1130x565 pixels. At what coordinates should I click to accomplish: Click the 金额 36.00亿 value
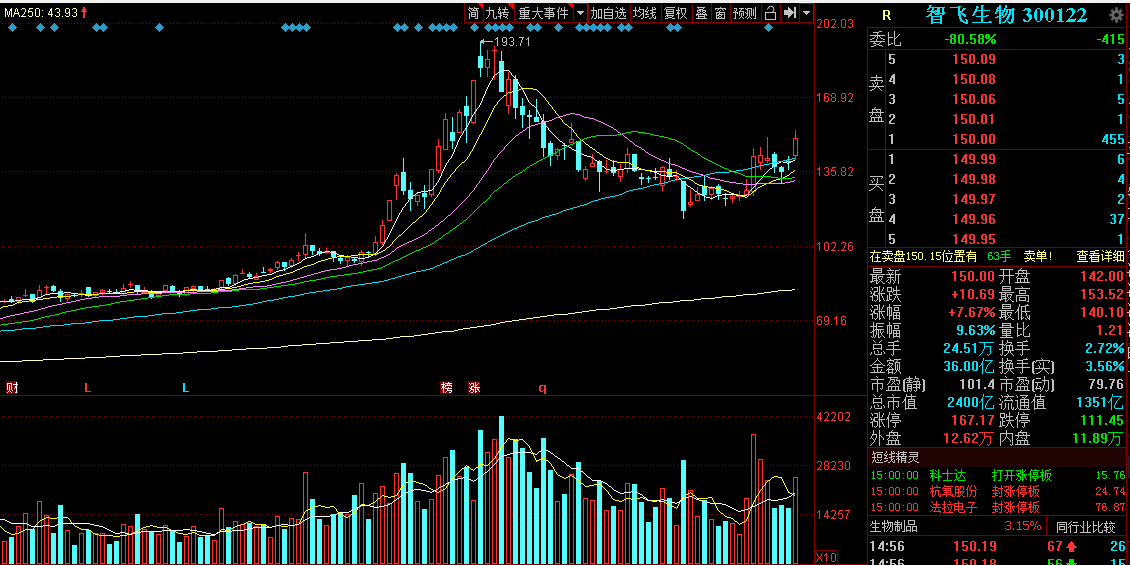(x=967, y=366)
